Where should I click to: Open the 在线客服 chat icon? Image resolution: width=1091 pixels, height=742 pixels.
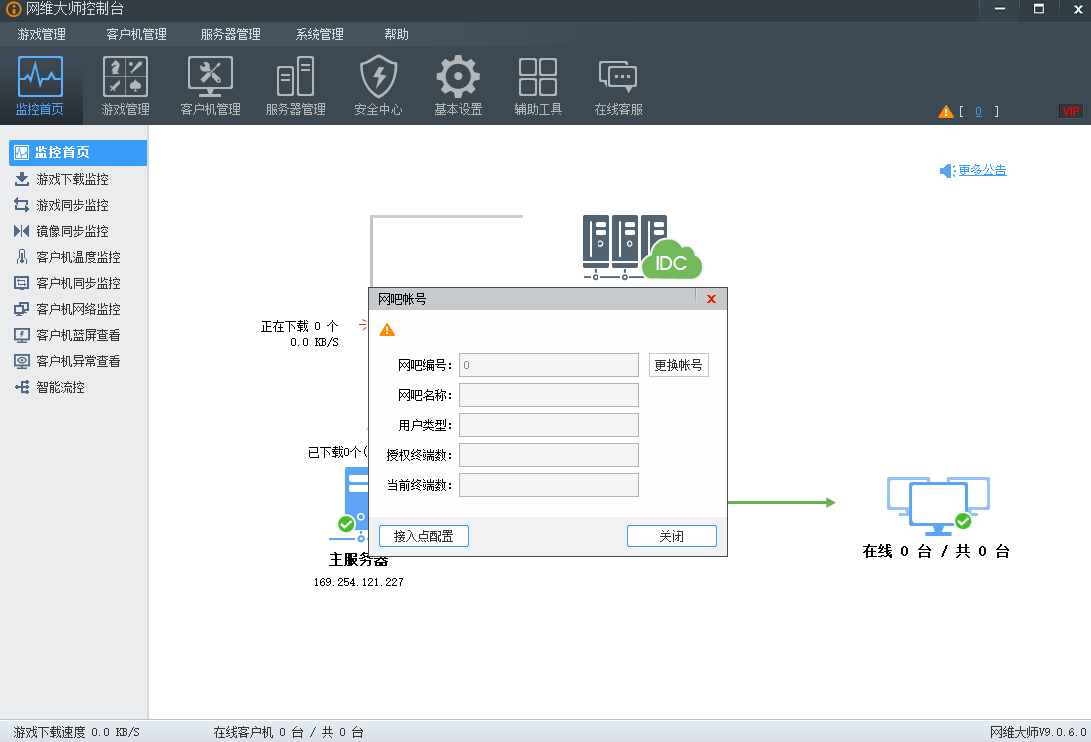pyautogui.click(x=618, y=77)
